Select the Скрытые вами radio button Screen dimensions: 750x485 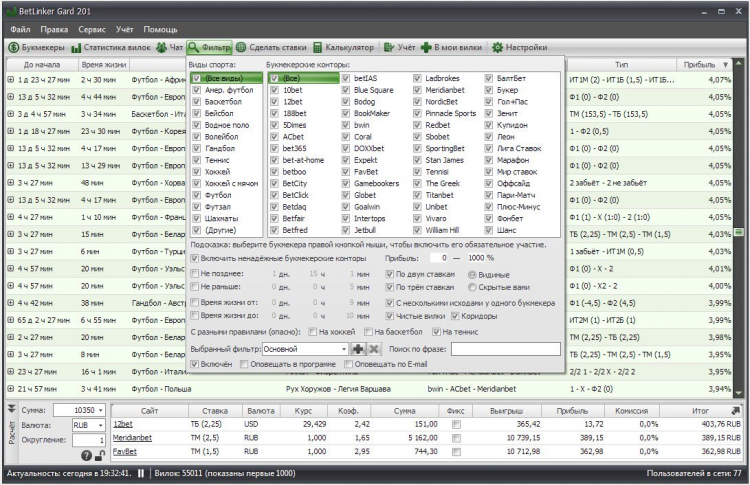pyautogui.click(x=472, y=287)
